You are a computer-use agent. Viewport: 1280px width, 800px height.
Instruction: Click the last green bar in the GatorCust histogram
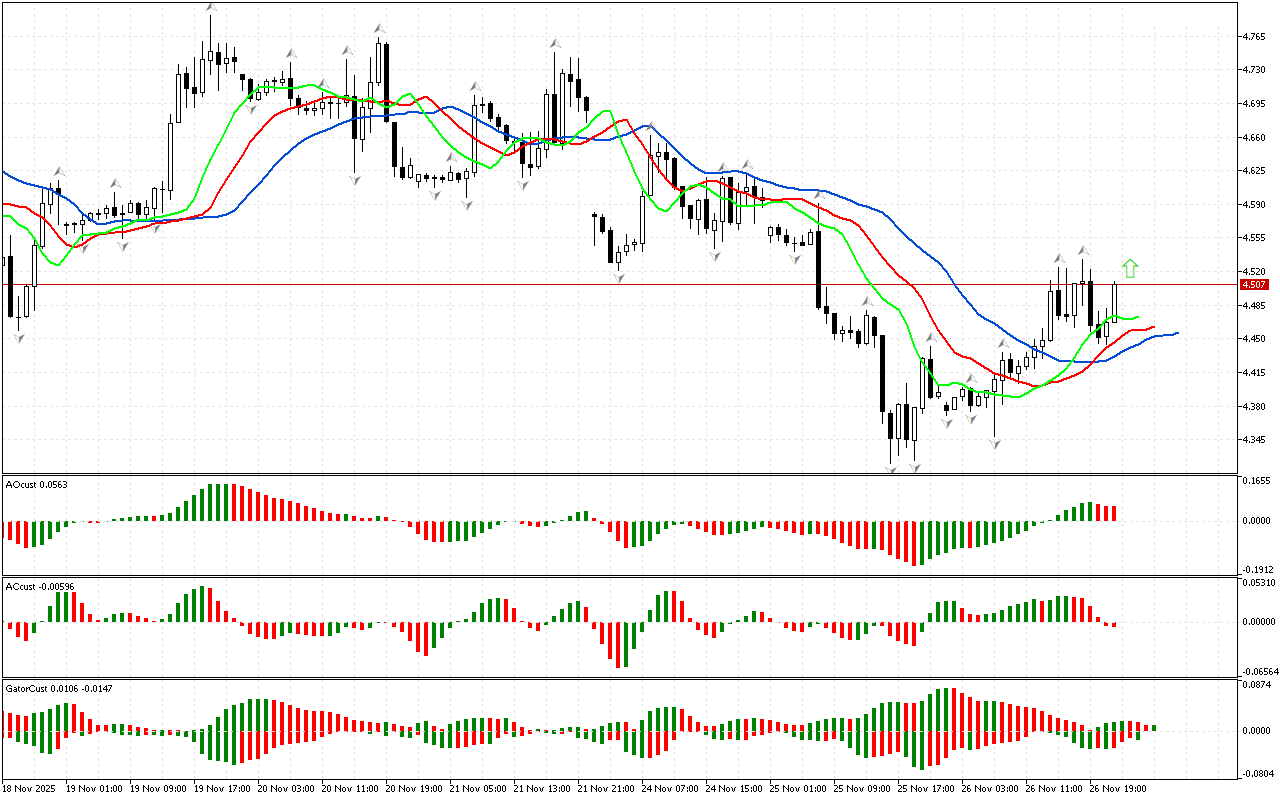coord(1153,727)
